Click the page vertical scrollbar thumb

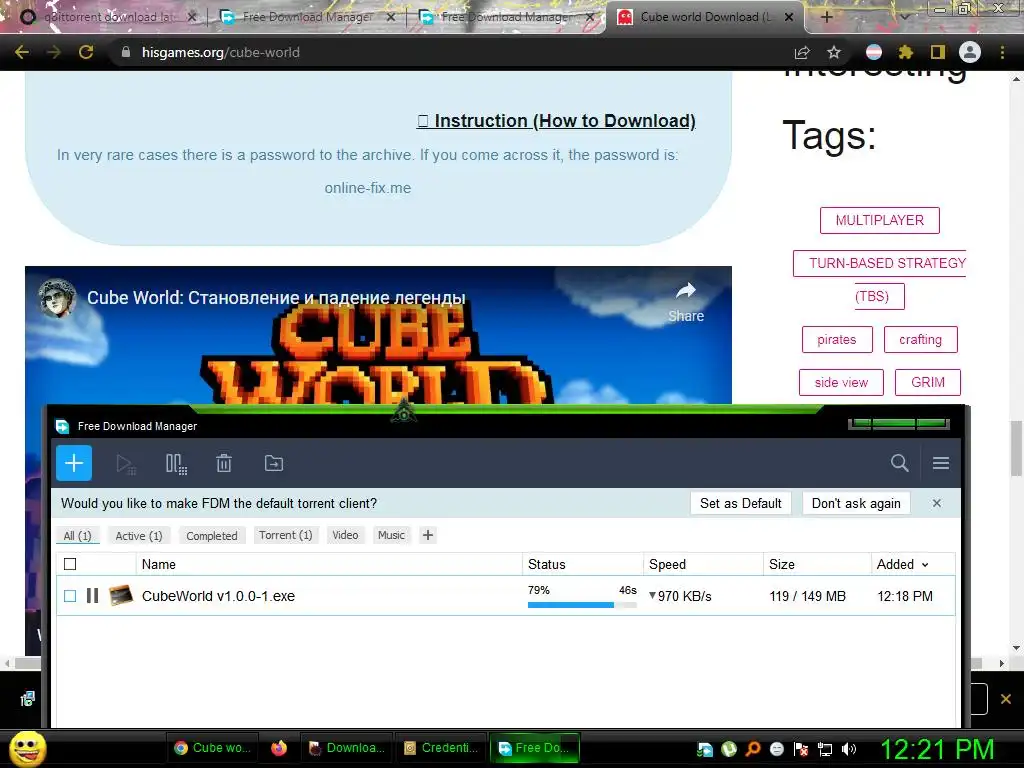pos(1016,449)
